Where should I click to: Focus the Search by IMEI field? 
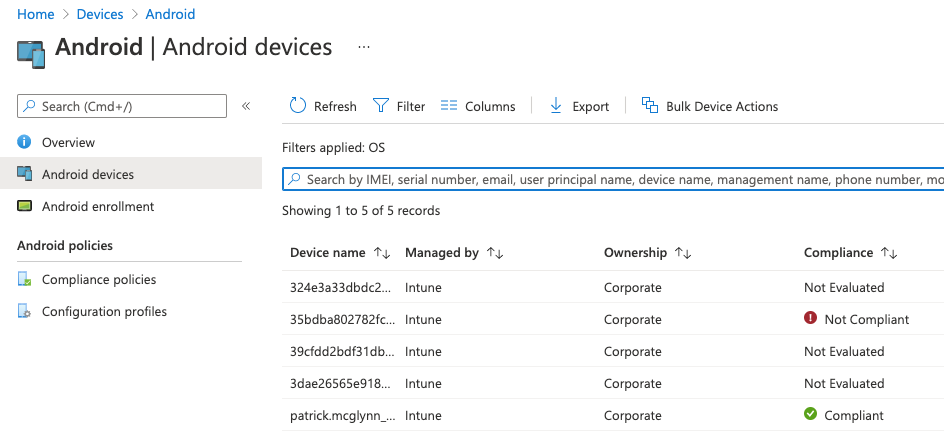(613, 179)
